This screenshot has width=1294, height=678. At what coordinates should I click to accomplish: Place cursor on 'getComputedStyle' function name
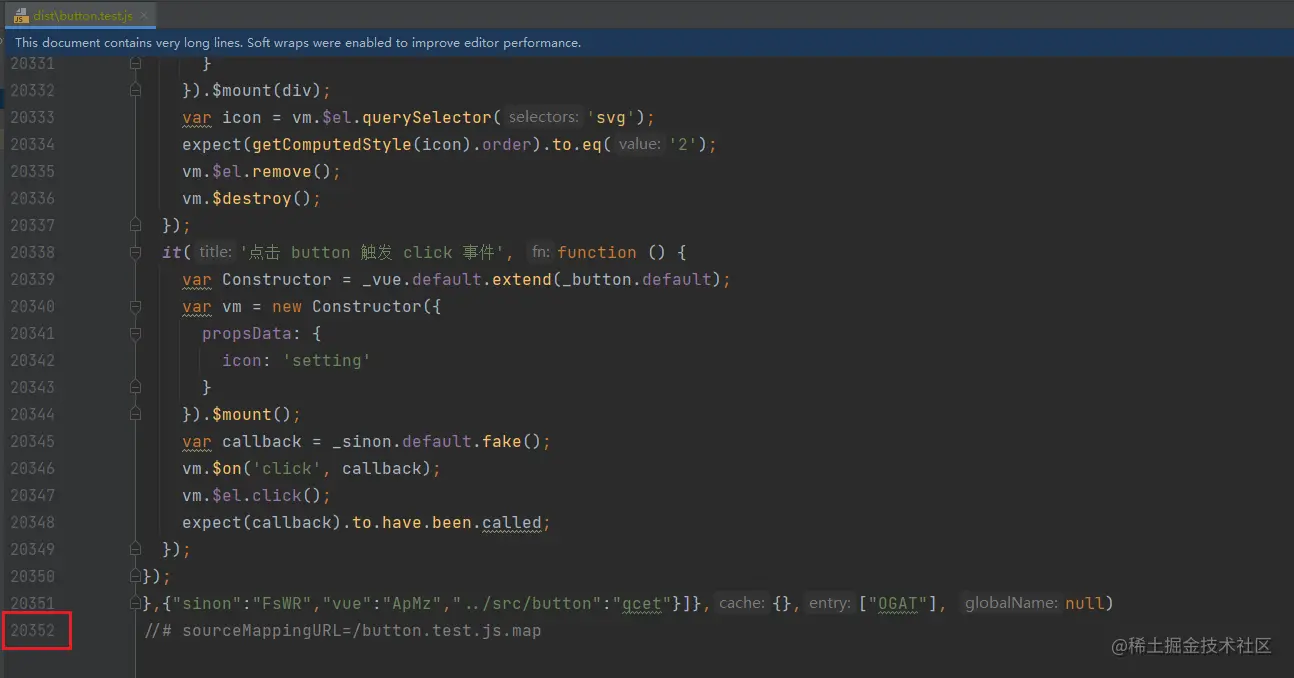click(x=332, y=144)
